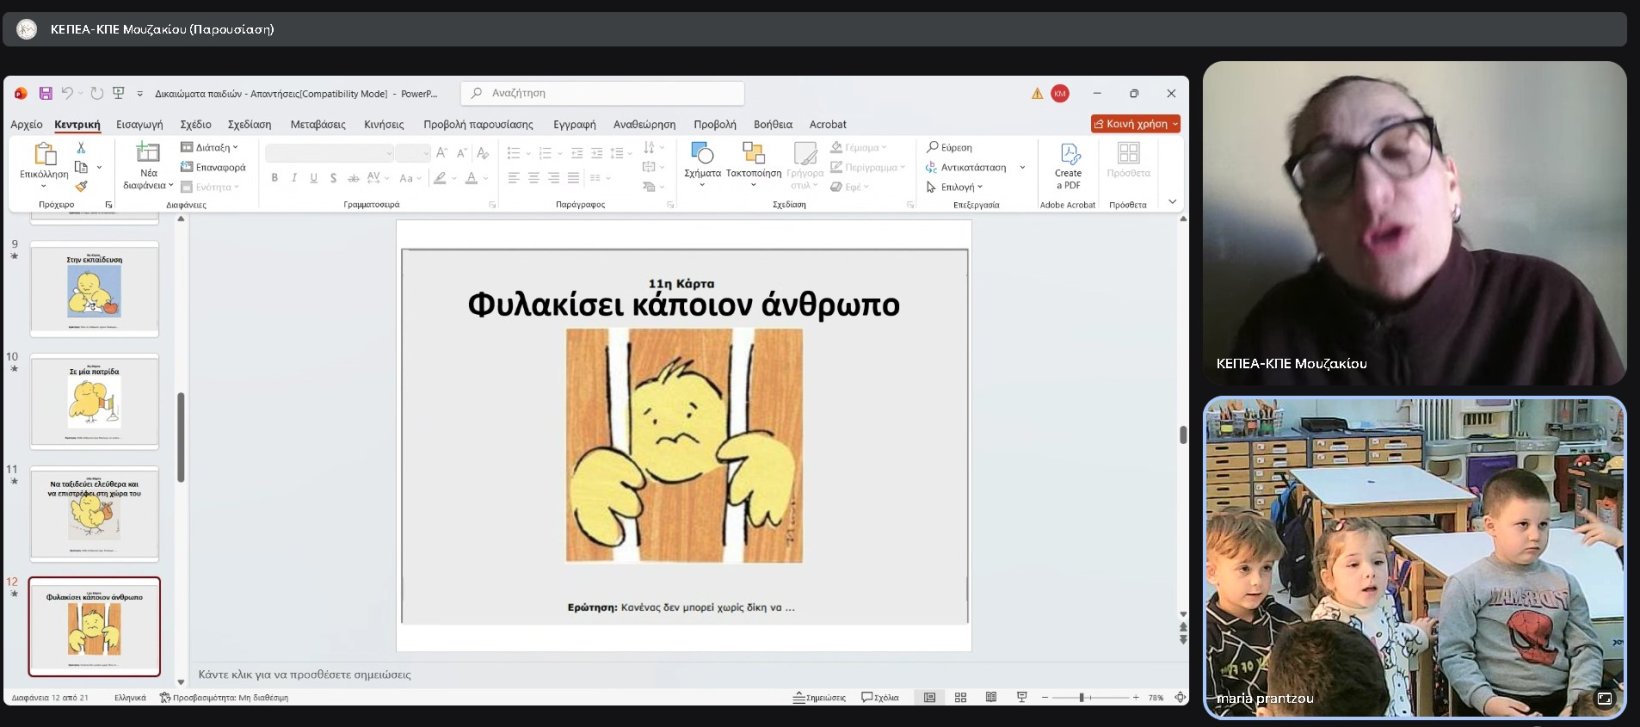Toggle Normal view in status bar
This screenshot has width=1640, height=727.
pos(929,697)
